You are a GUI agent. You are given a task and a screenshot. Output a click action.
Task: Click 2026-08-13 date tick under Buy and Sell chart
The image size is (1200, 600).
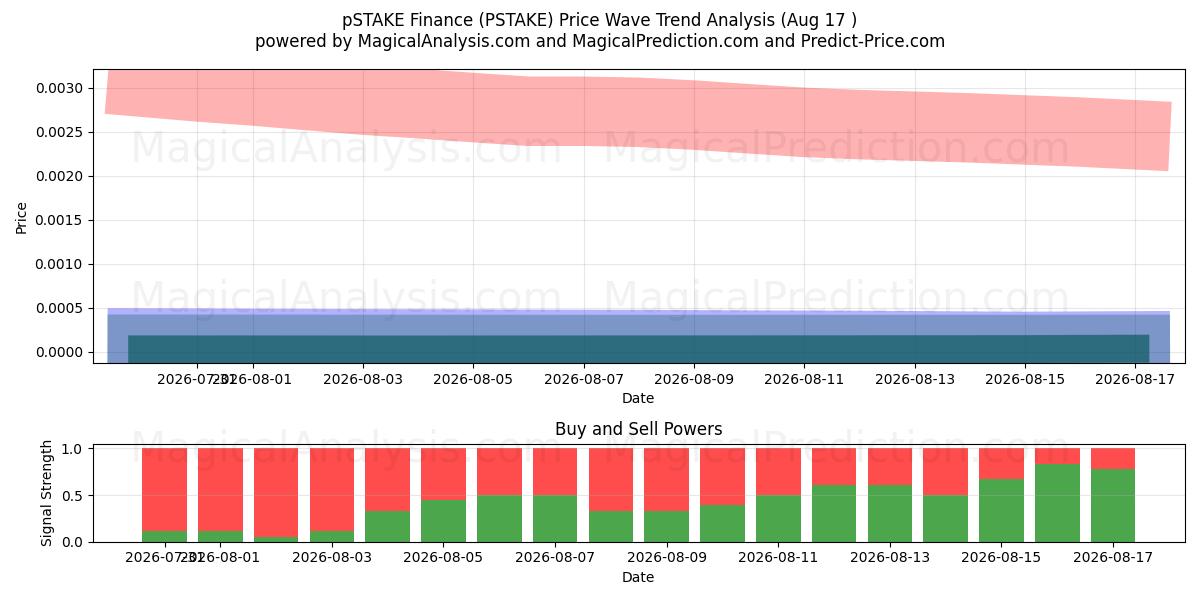(890, 558)
